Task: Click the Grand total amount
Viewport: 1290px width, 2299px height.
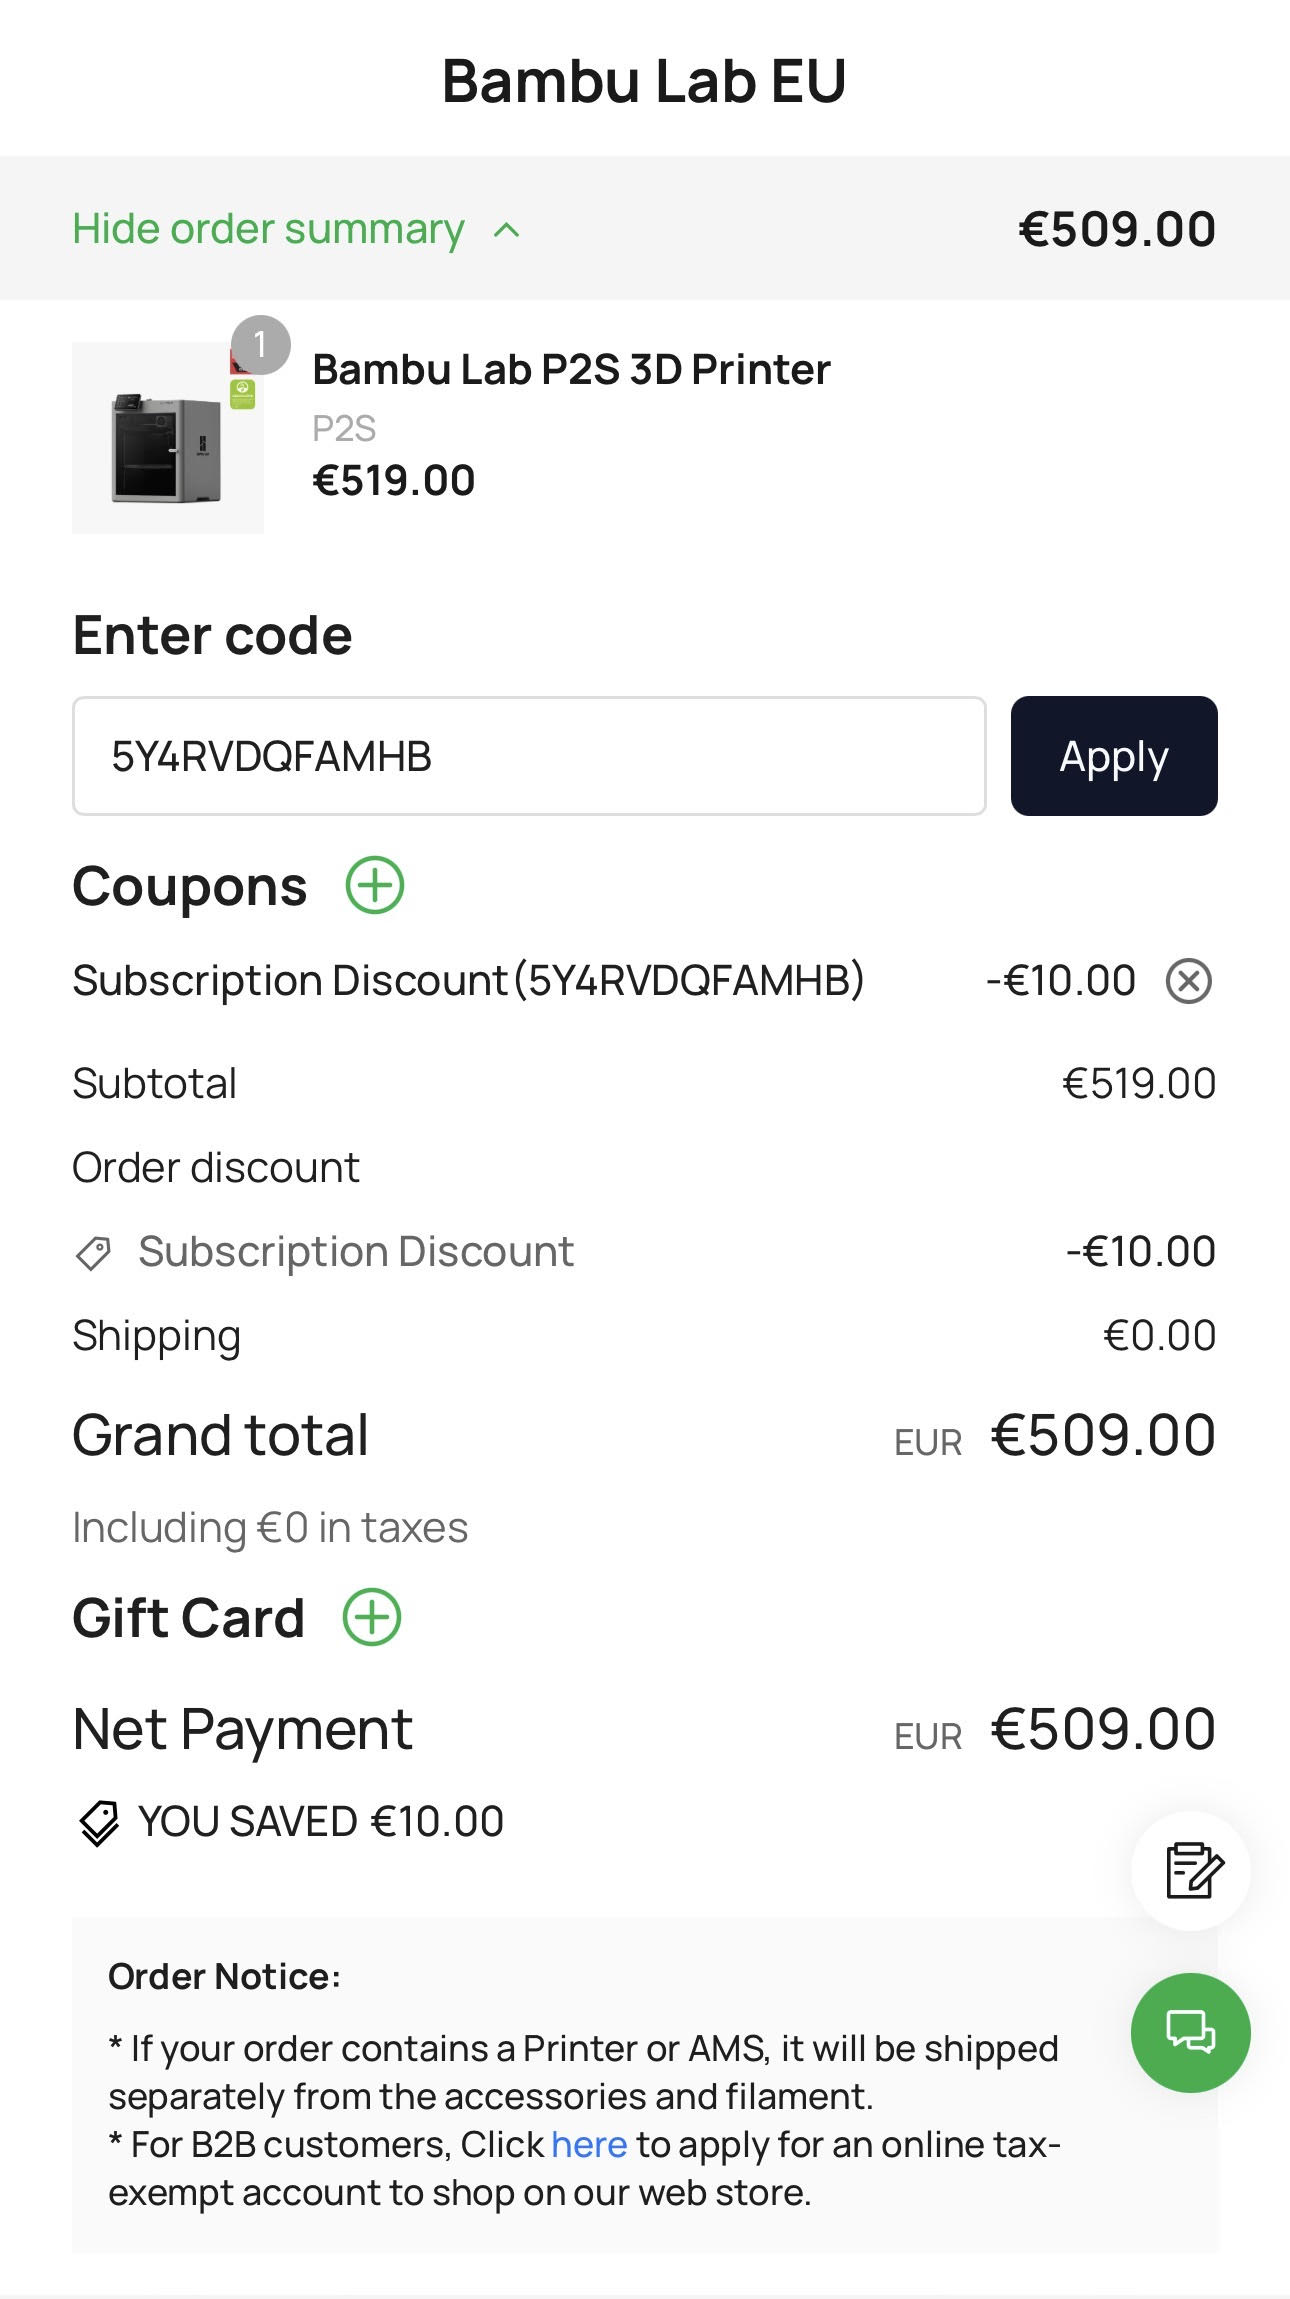Action: (1102, 1435)
